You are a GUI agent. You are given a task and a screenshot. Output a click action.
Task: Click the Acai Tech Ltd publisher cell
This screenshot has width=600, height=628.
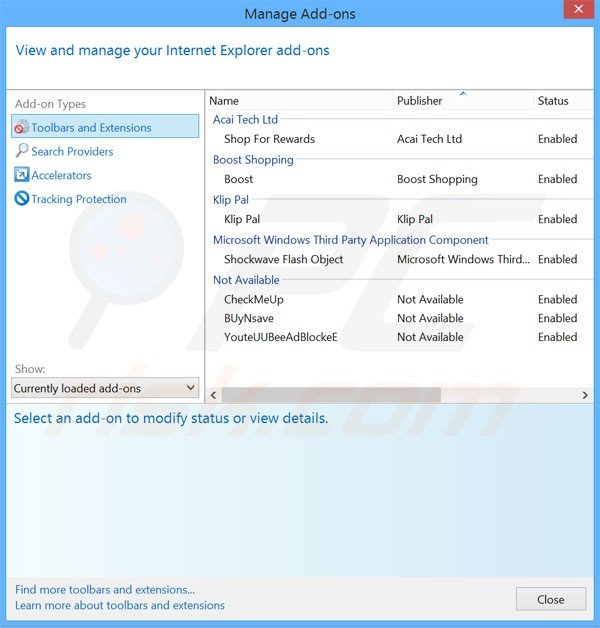click(x=429, y=139)
